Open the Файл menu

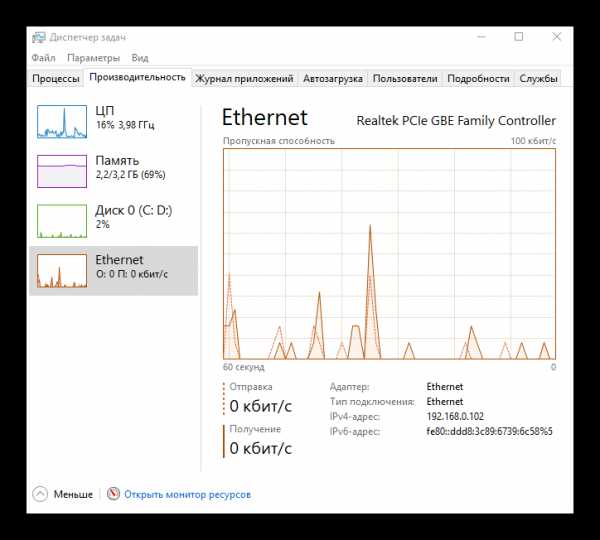point(43,58)
